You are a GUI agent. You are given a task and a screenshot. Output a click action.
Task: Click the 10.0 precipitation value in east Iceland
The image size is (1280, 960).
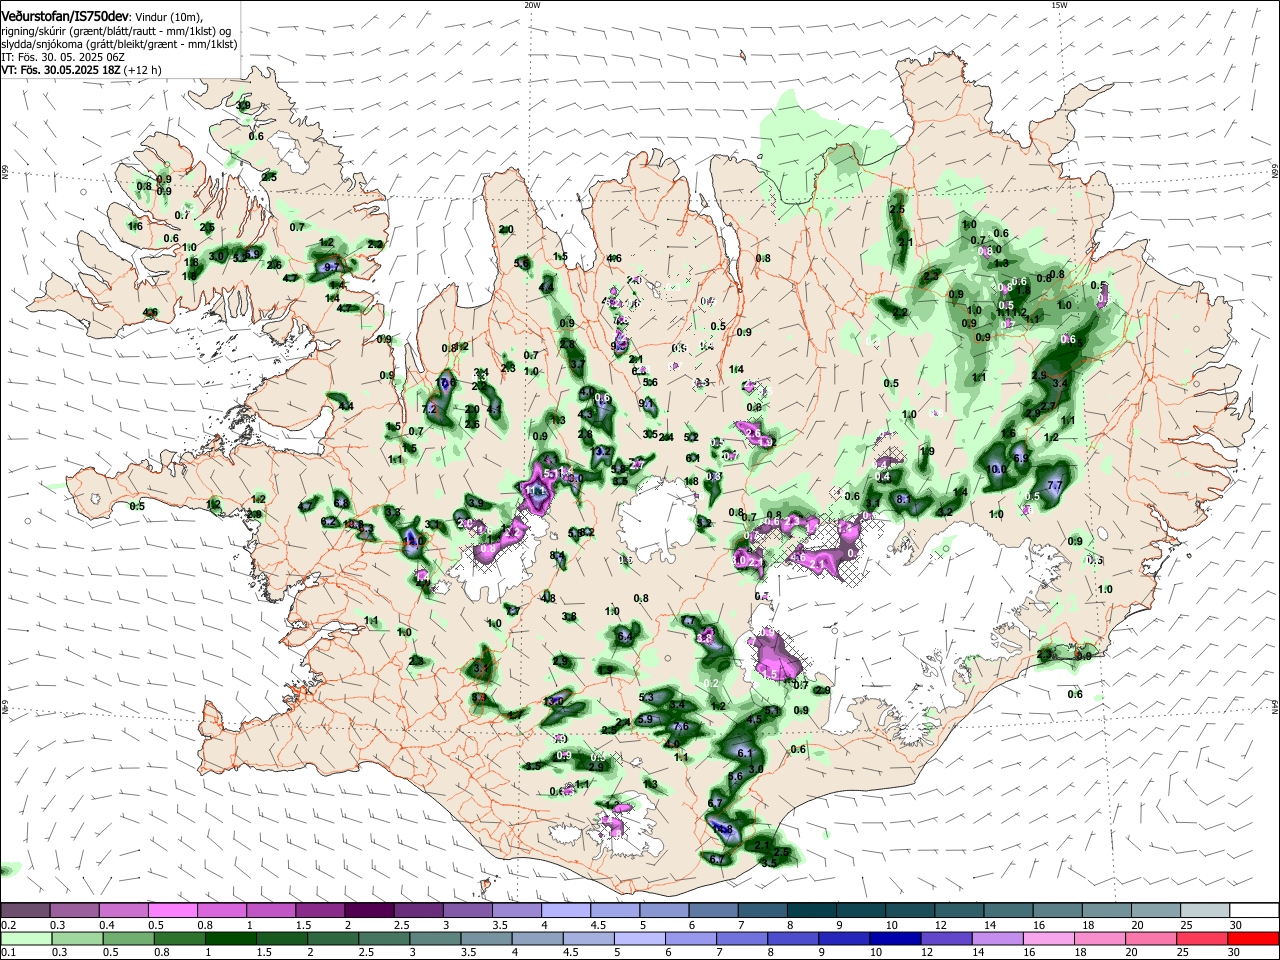coord(997,469)
